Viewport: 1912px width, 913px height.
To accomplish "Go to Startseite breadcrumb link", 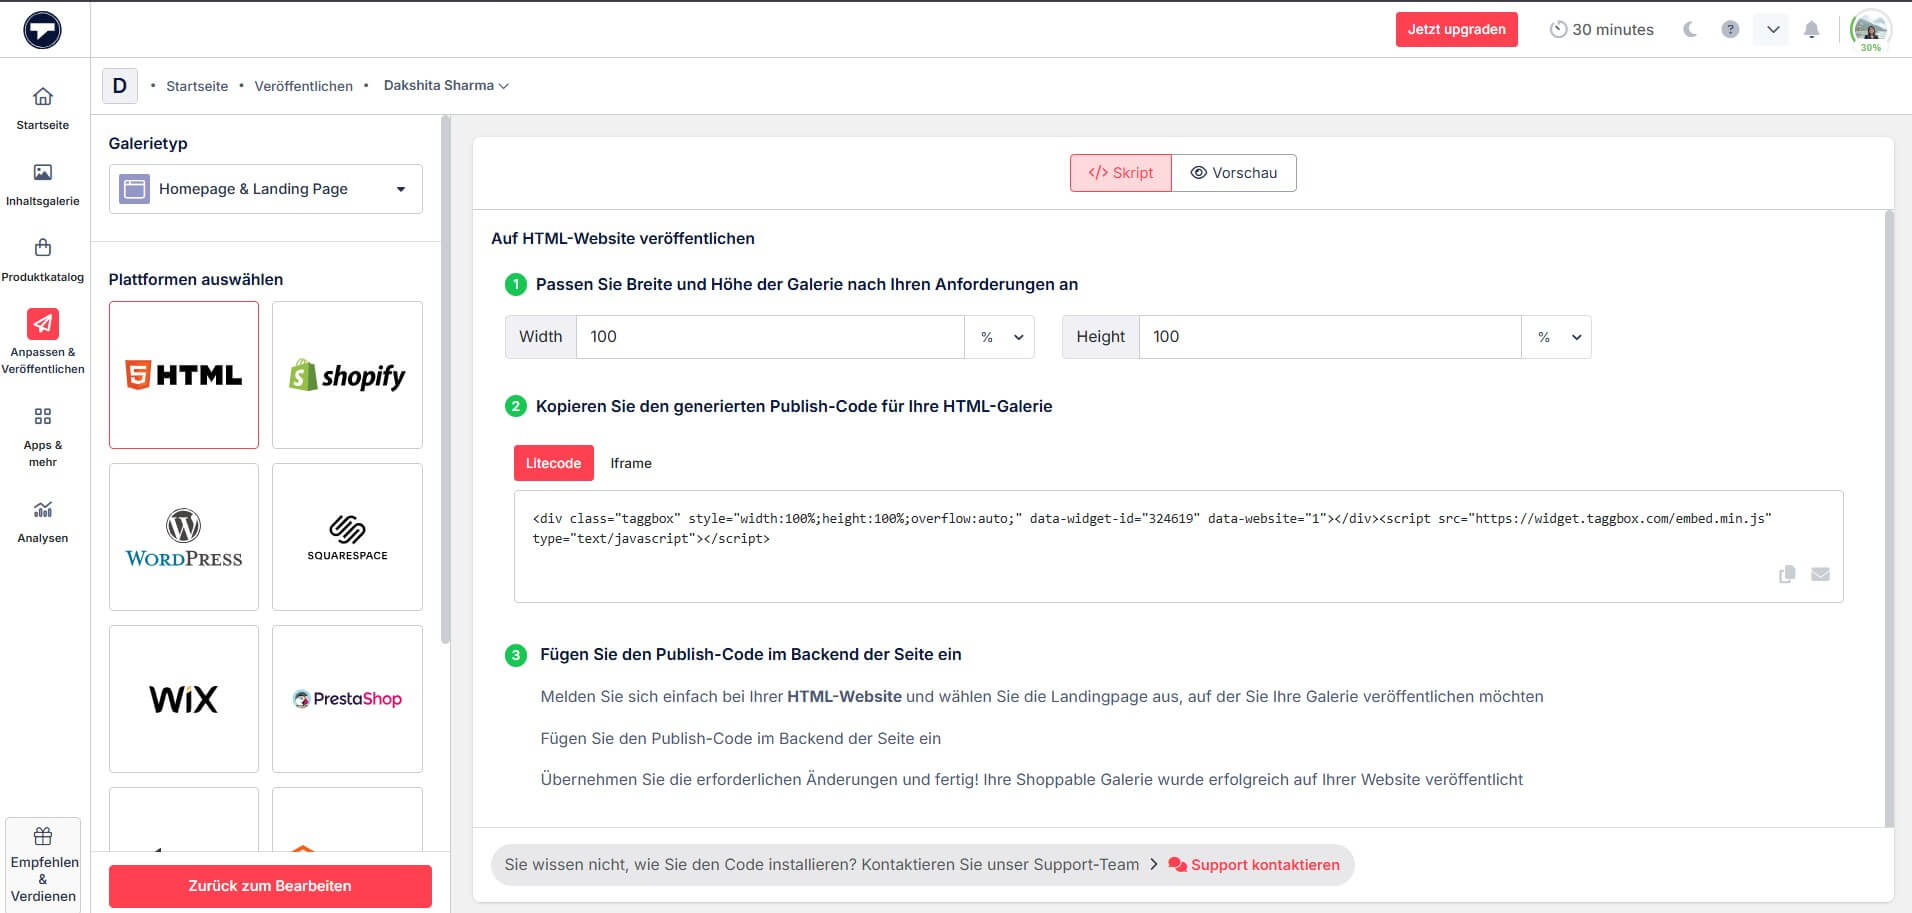I will pos(197,86).
